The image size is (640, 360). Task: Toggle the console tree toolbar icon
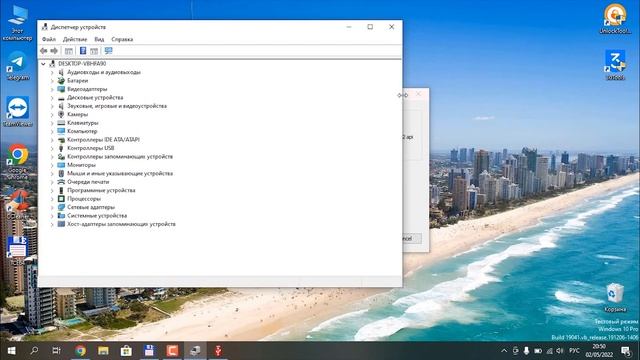click(69, 51)
